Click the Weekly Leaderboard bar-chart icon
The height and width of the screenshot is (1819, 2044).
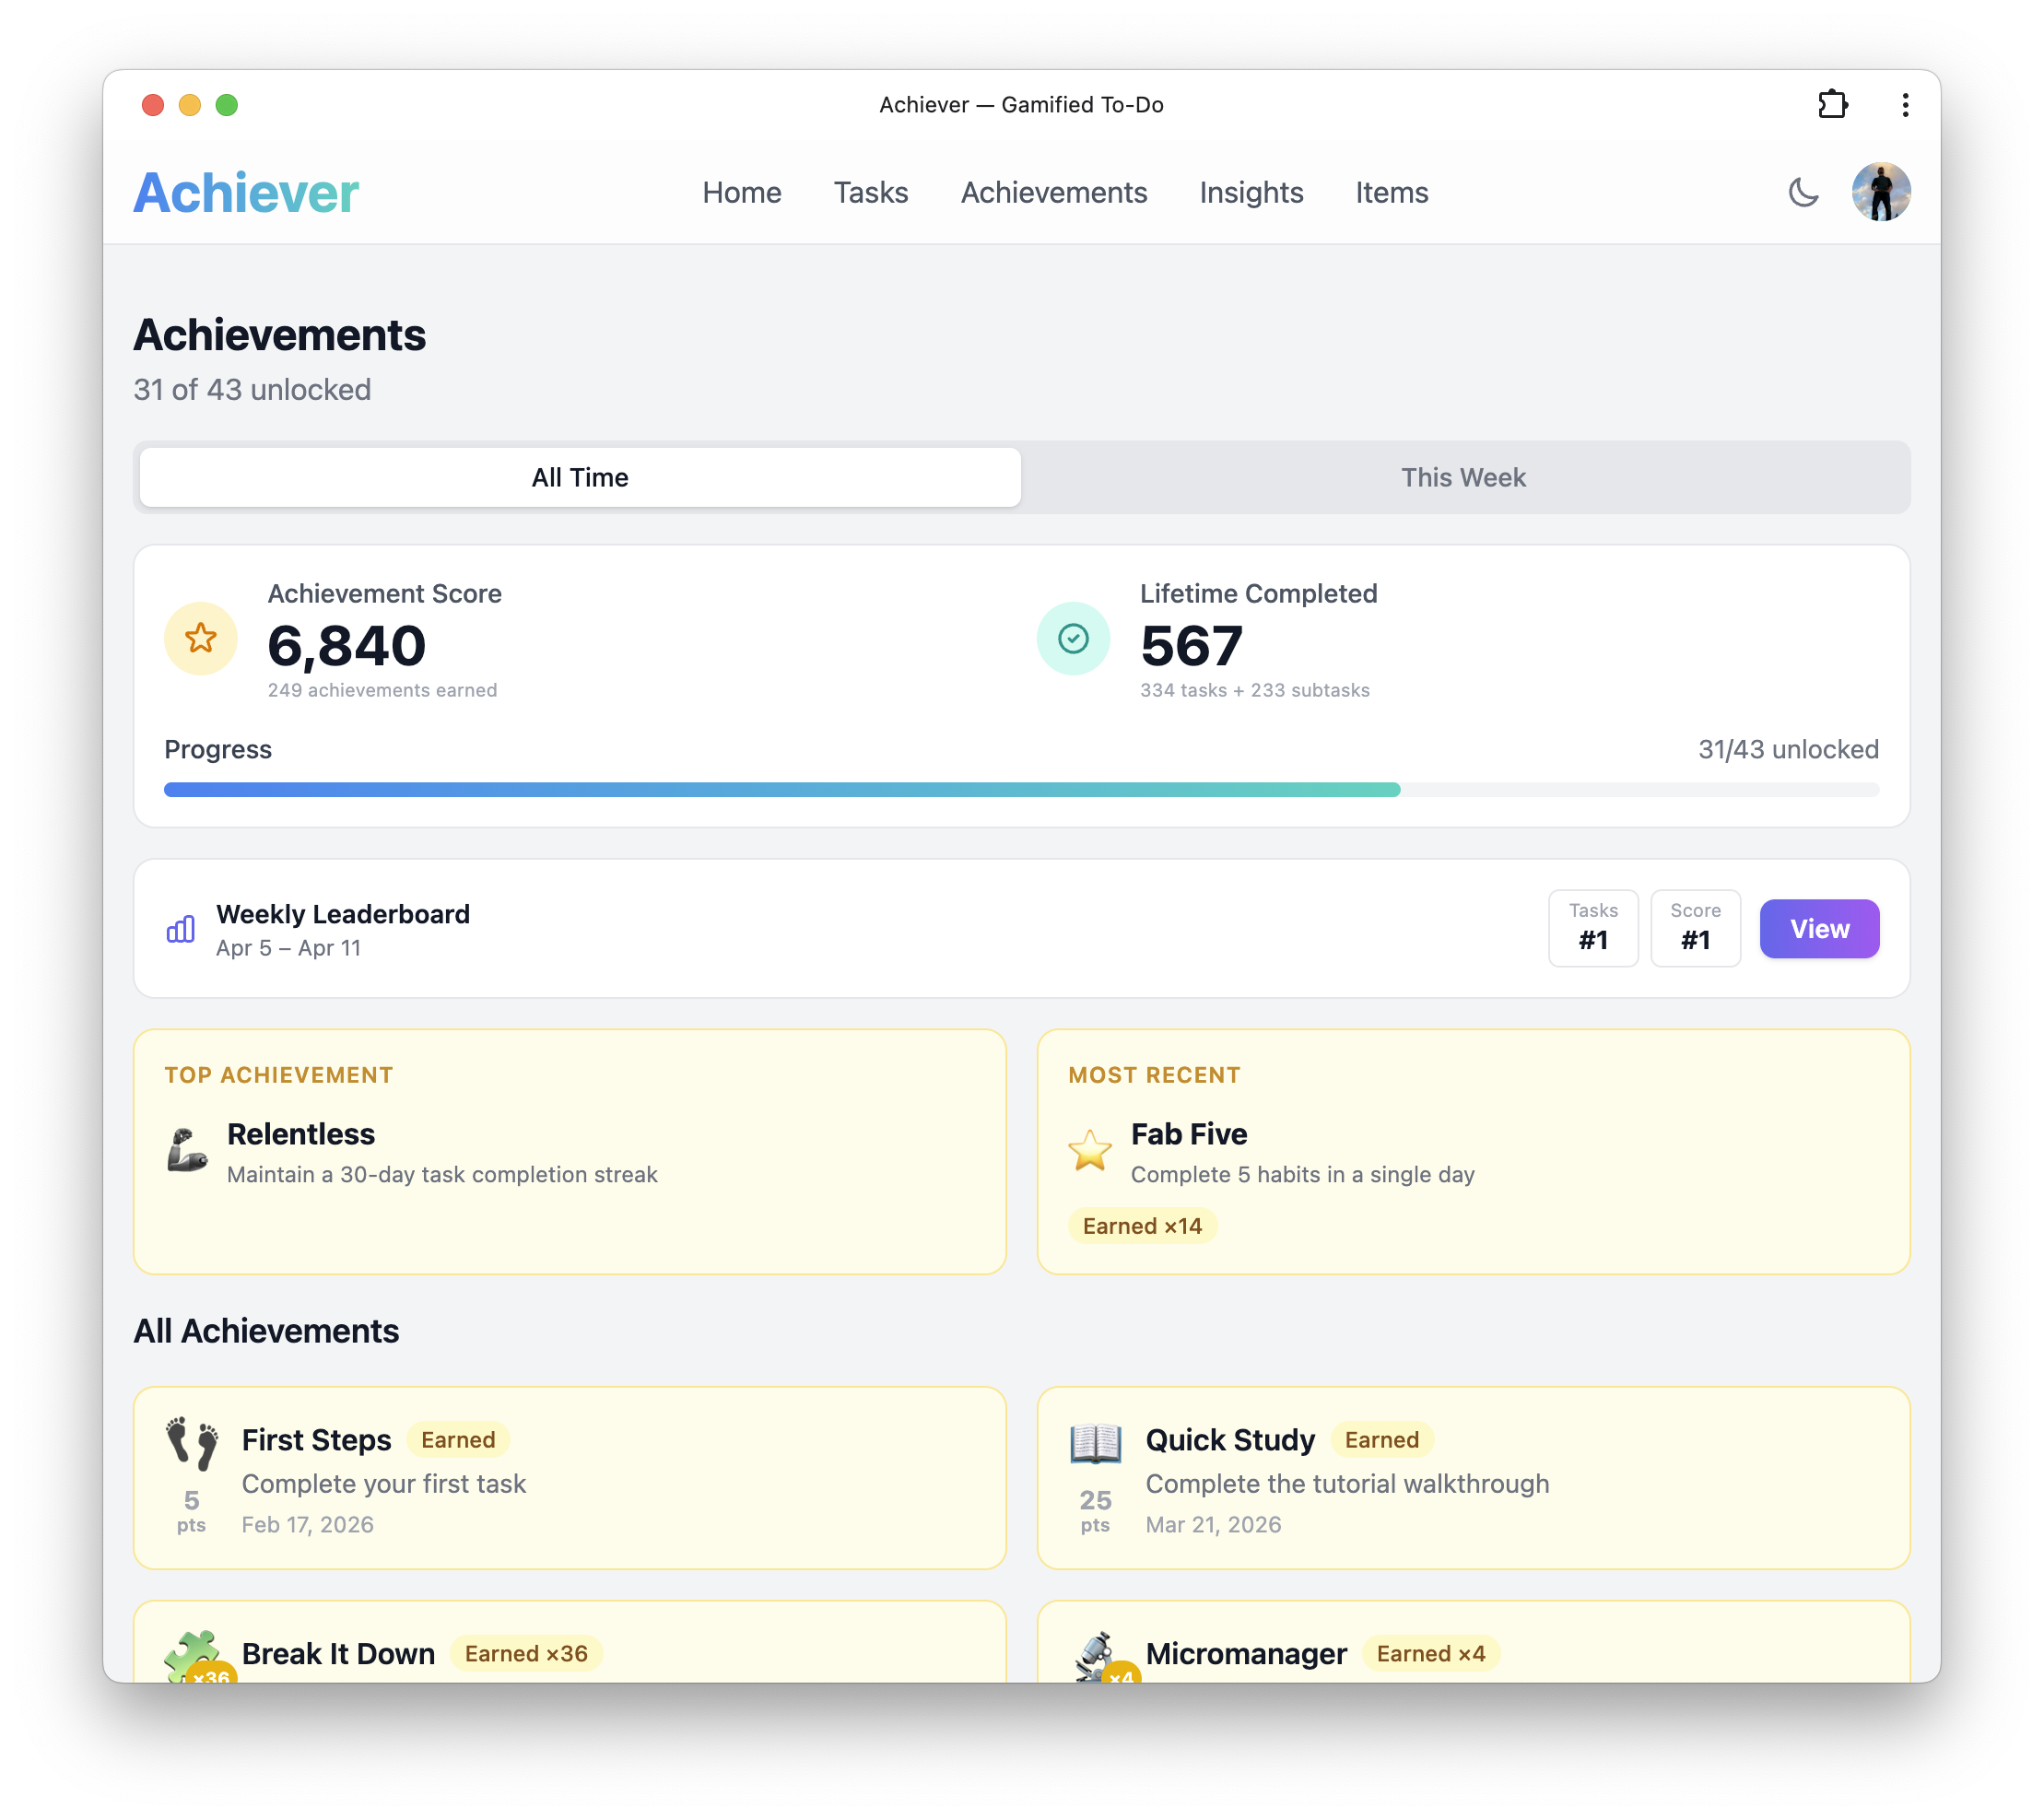[x=179, y=929]
